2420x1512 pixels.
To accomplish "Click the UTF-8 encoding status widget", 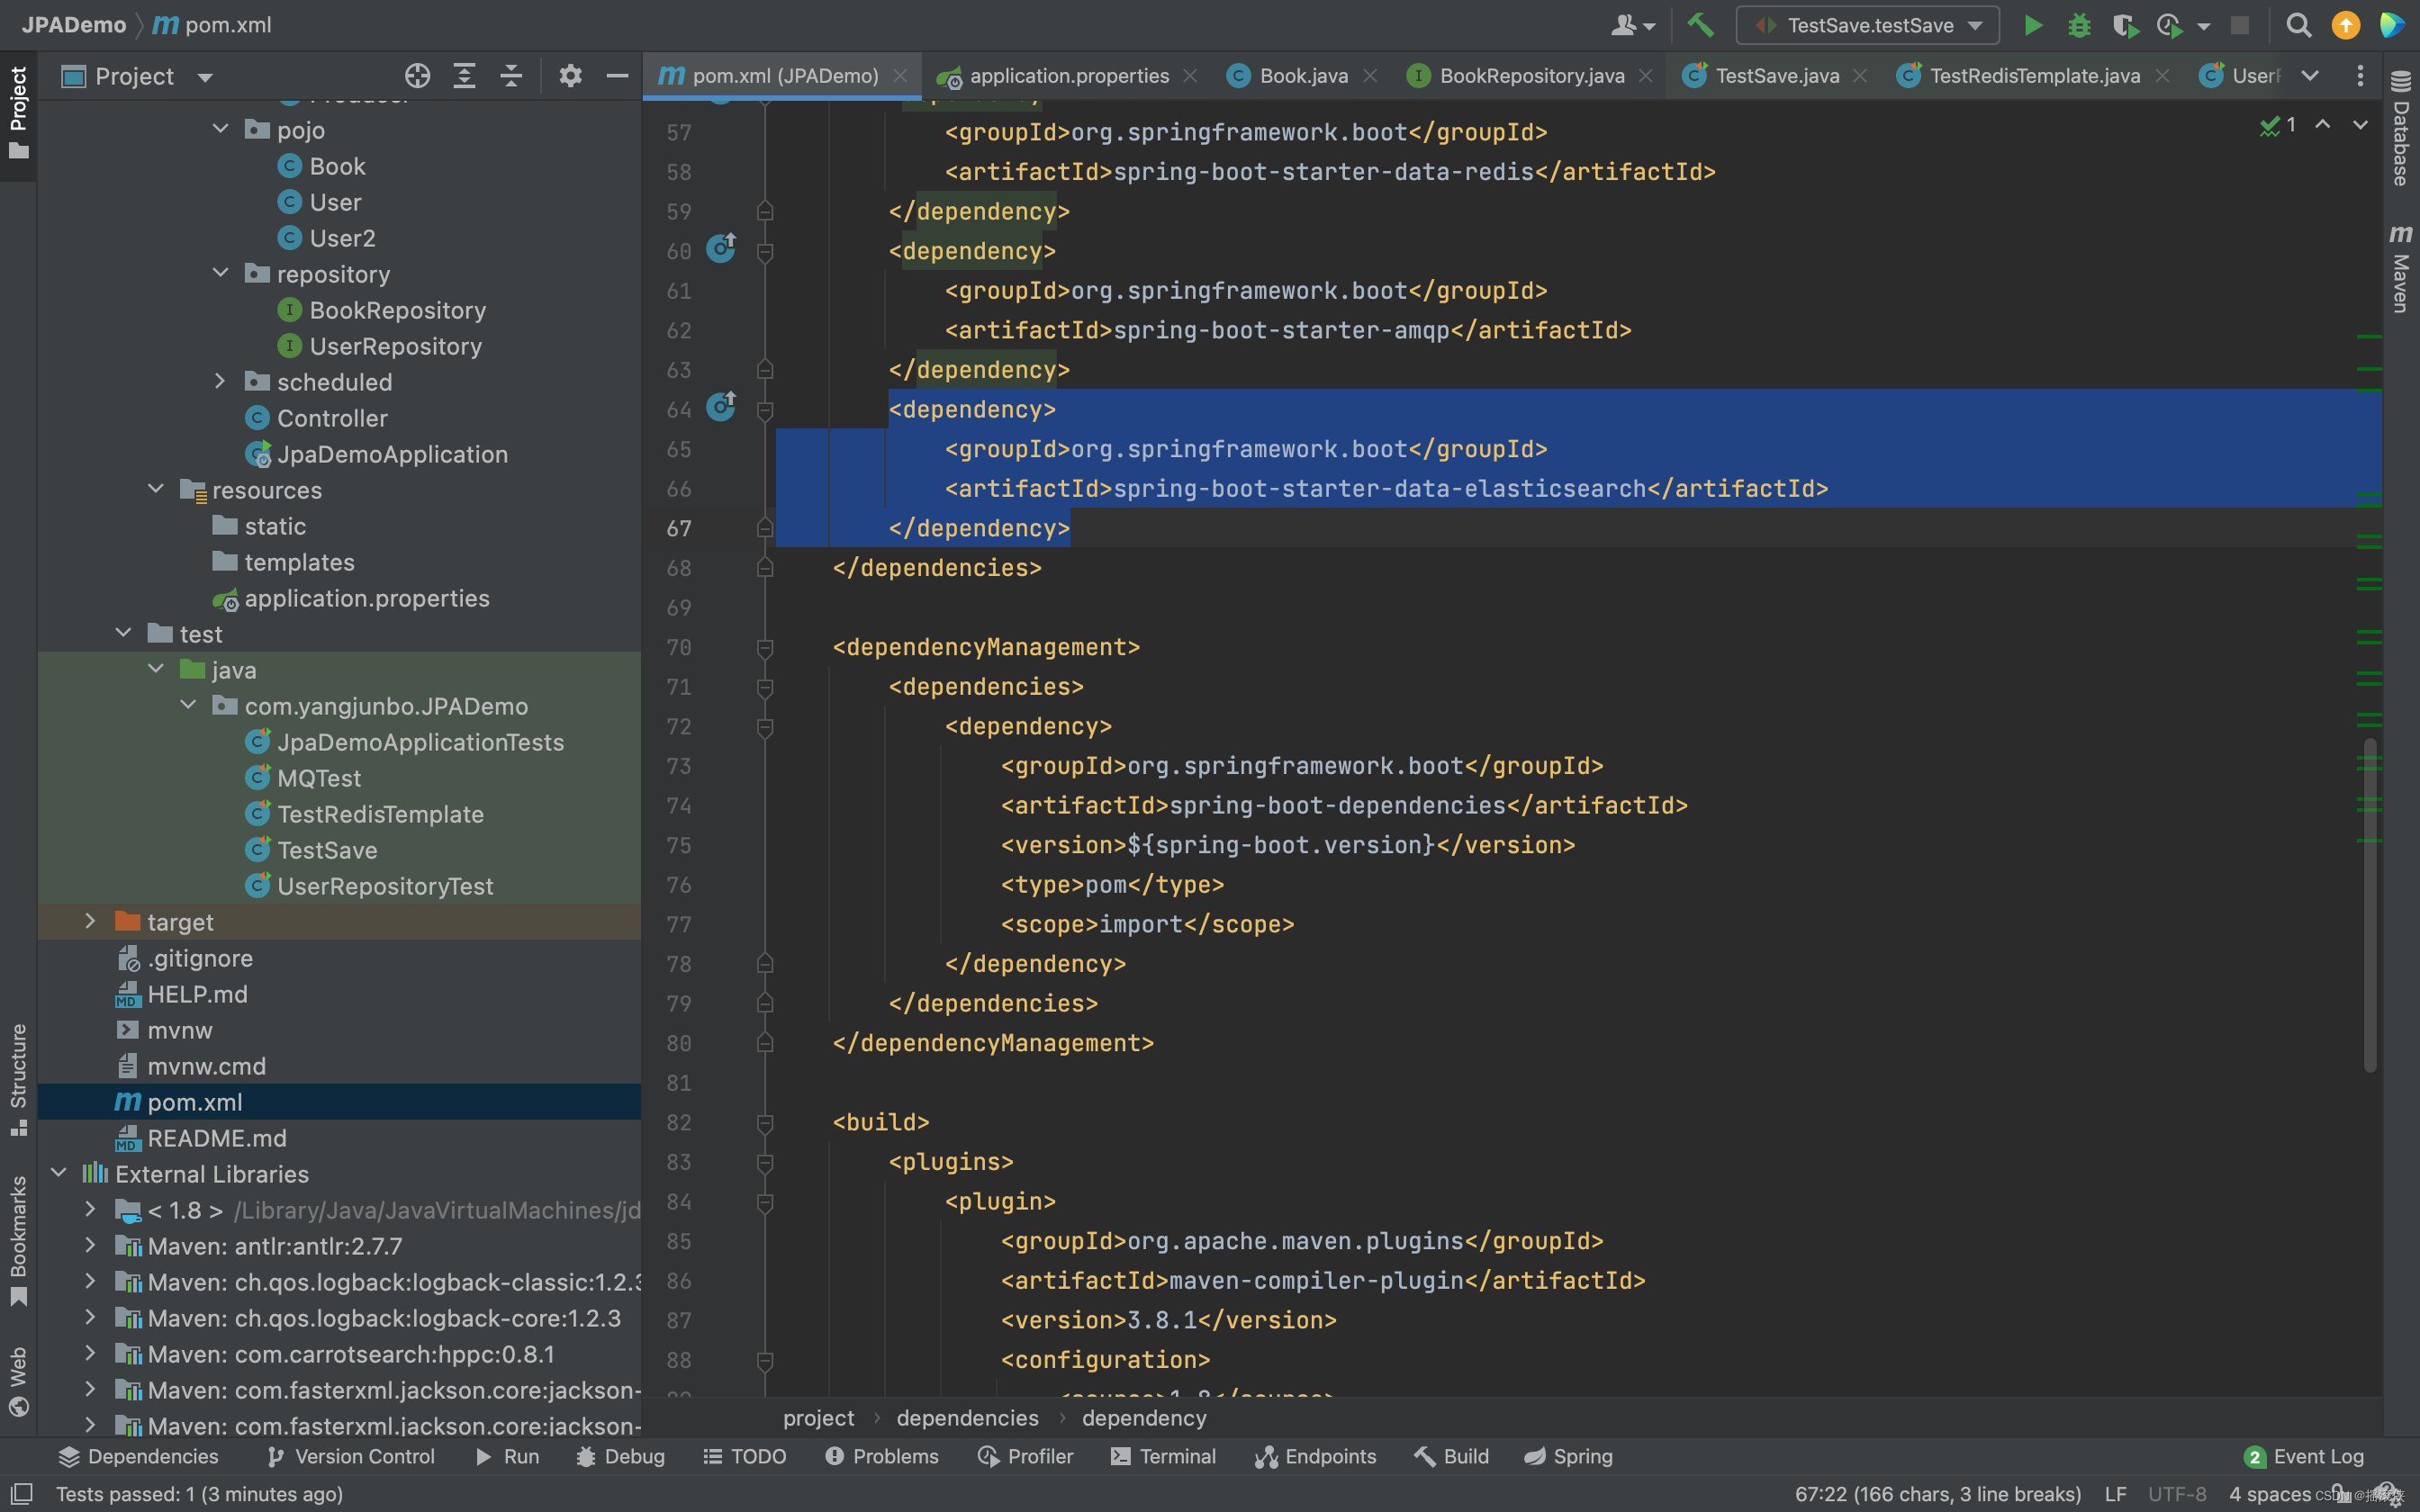I will coord(2176,1494).
